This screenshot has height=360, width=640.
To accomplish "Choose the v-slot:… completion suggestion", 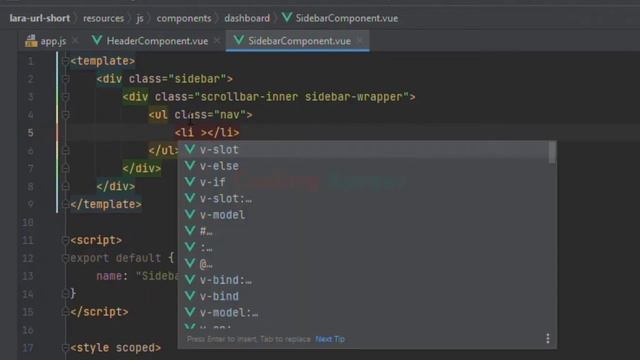I will click(x=367, y=199).
